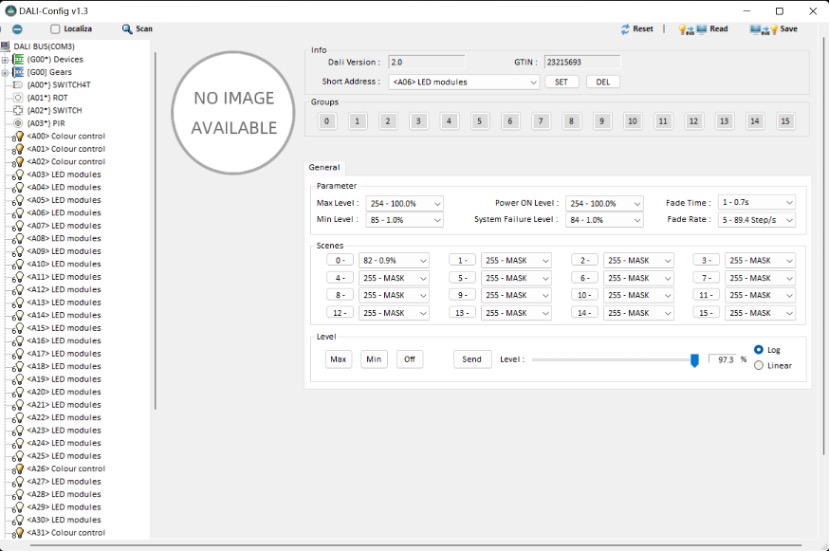Image resolution: width=830 pixels, height=552 pixels.
Task: Click the Scan magnifier icon
Action: [127, 29]
